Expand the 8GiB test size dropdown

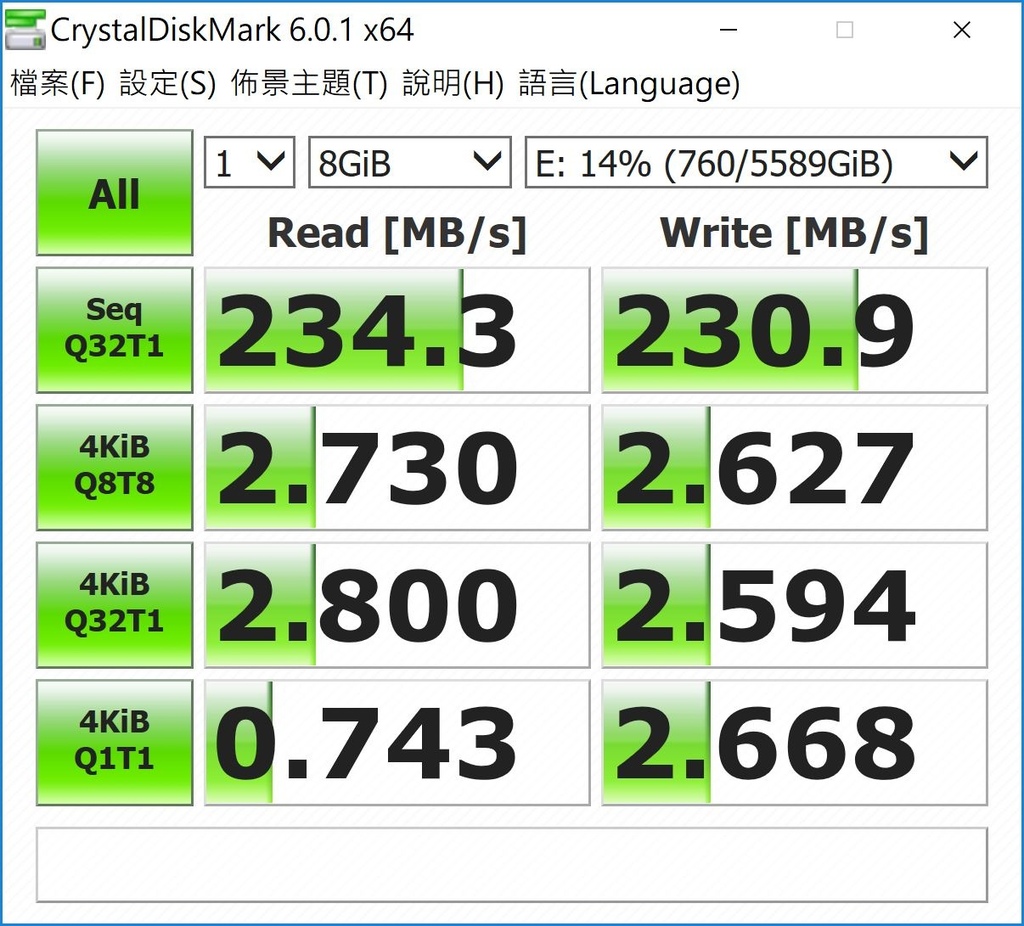pos(409,162)
